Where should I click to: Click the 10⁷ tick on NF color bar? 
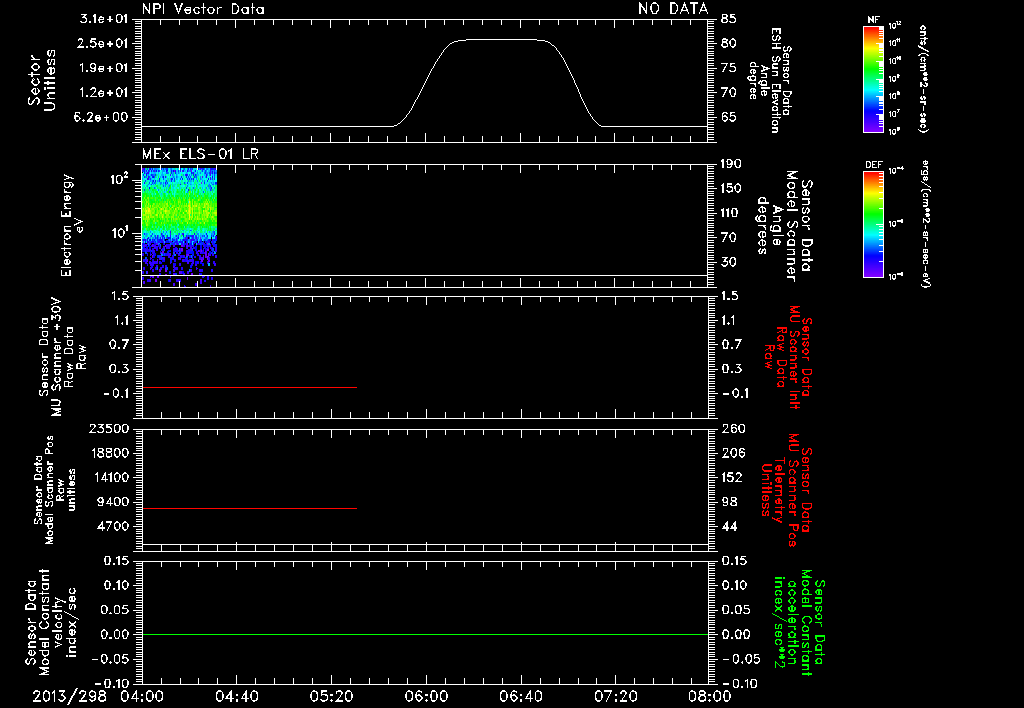[x=895, y=114]
